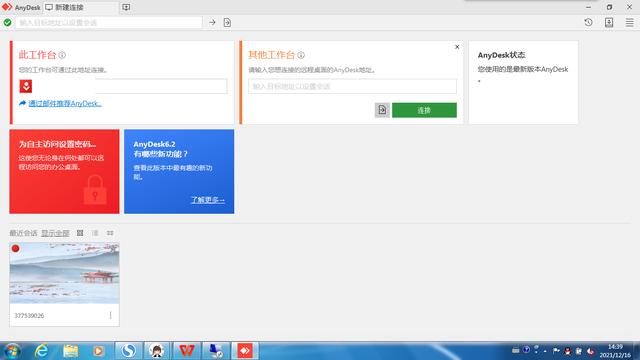Screen dimensions: 640x360
Task: Click the green connection status icon
Action: (7, 22)
